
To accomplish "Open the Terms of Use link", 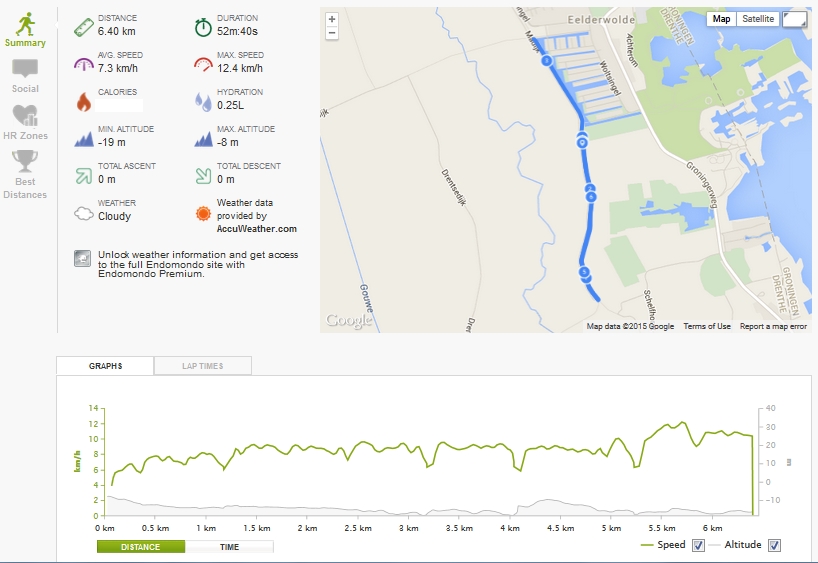I will click(707, 326).
